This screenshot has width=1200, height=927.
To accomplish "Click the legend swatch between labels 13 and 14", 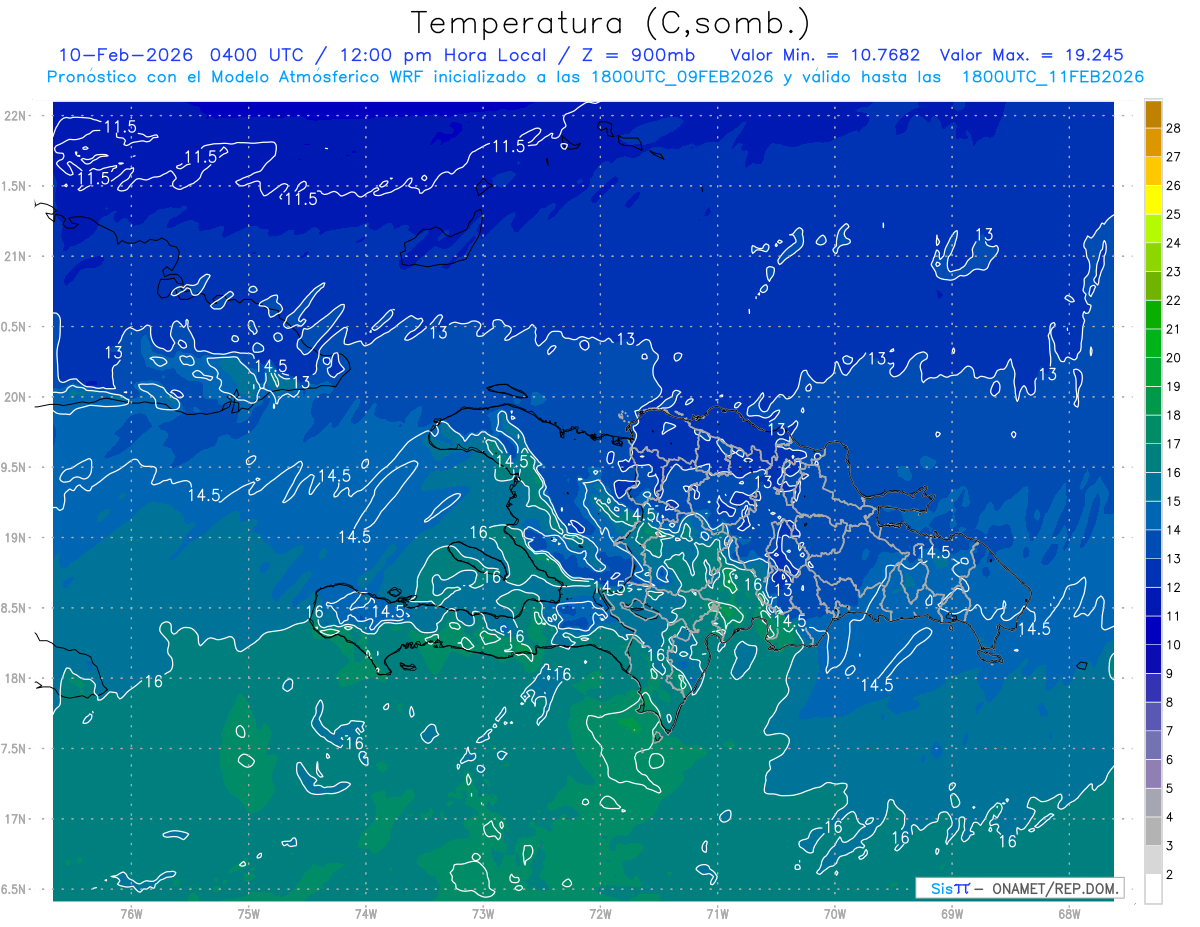I will pyautogui.click(x=1153, y=544).
